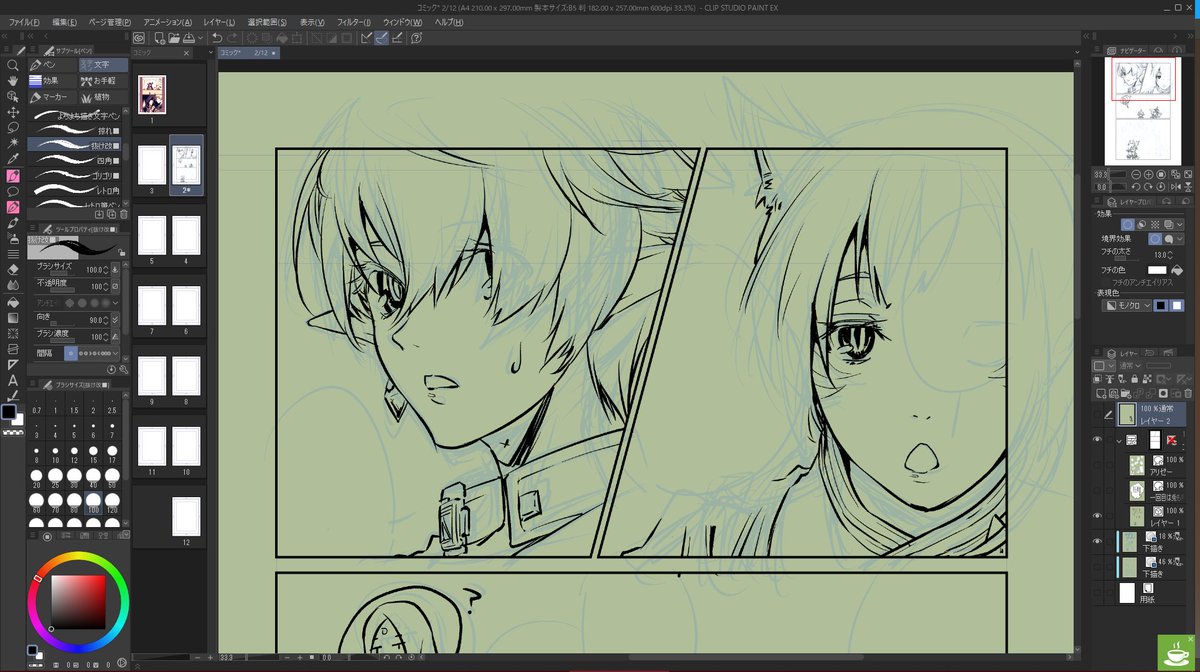Toggle visibility of the layer folder row
Image resolution: width=1200 pixels, height=672 pixels.
[x=1098, y=439]
